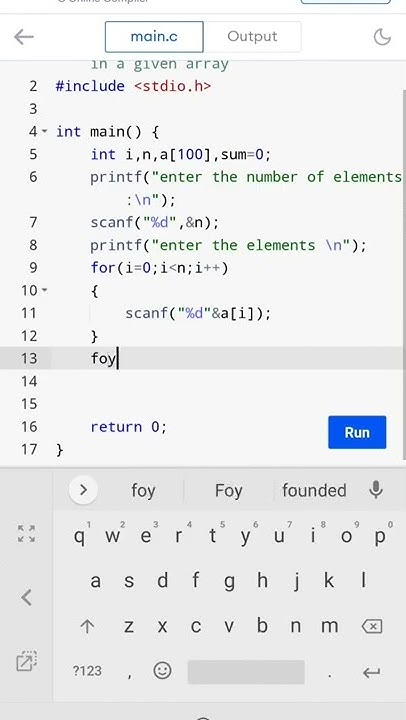Run the program with Run button

pyautogui.click(x=357, y=432)
